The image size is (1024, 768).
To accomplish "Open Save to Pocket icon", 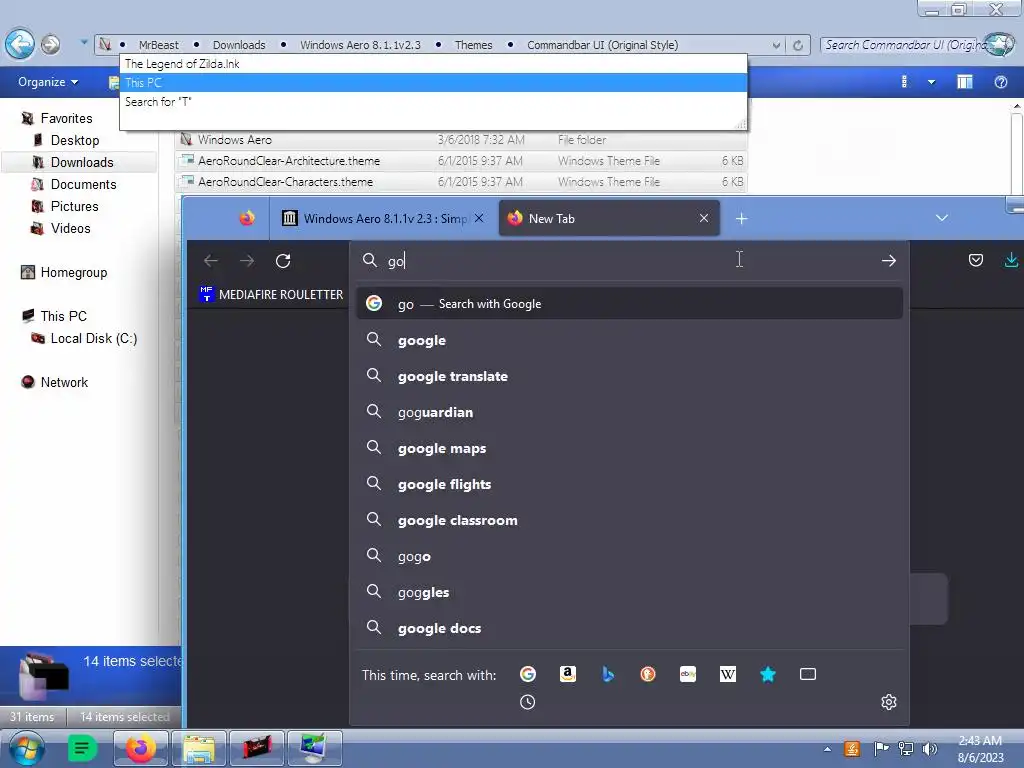I will pos(976,261).
